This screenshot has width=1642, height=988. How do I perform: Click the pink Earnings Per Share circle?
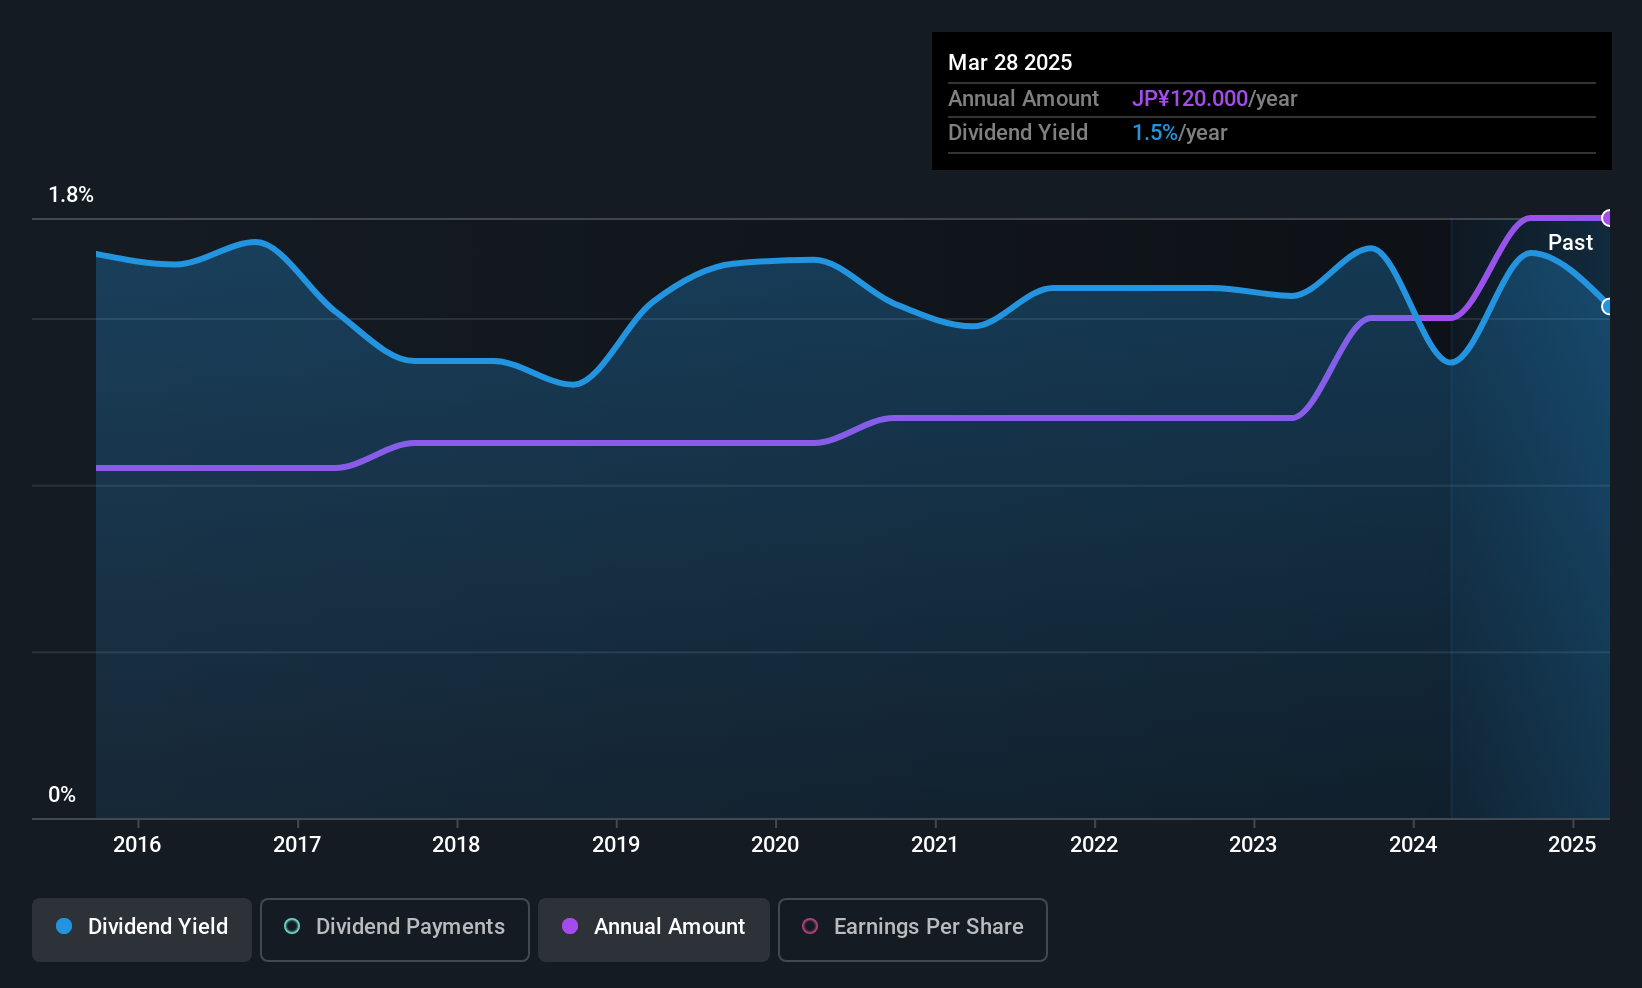point(810,926)
